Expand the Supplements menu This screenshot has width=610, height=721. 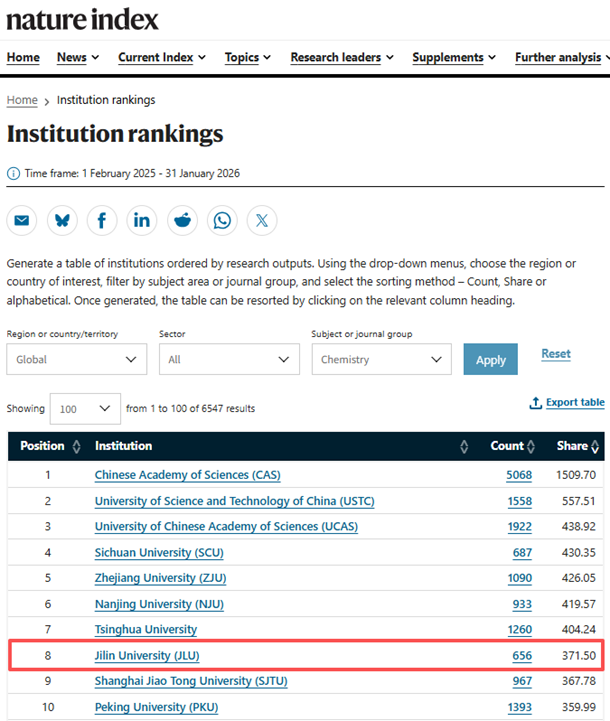pos(454,57)
